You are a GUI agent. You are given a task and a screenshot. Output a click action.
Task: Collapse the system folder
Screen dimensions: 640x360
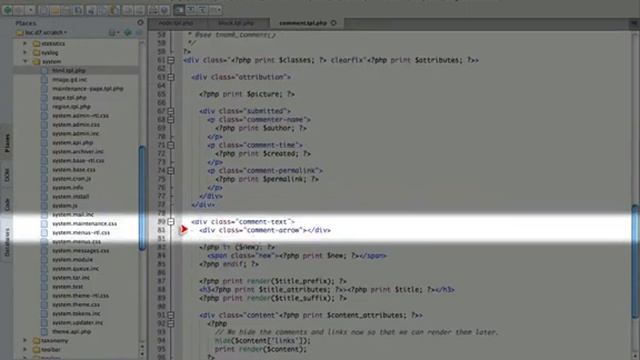coord(25,61)
